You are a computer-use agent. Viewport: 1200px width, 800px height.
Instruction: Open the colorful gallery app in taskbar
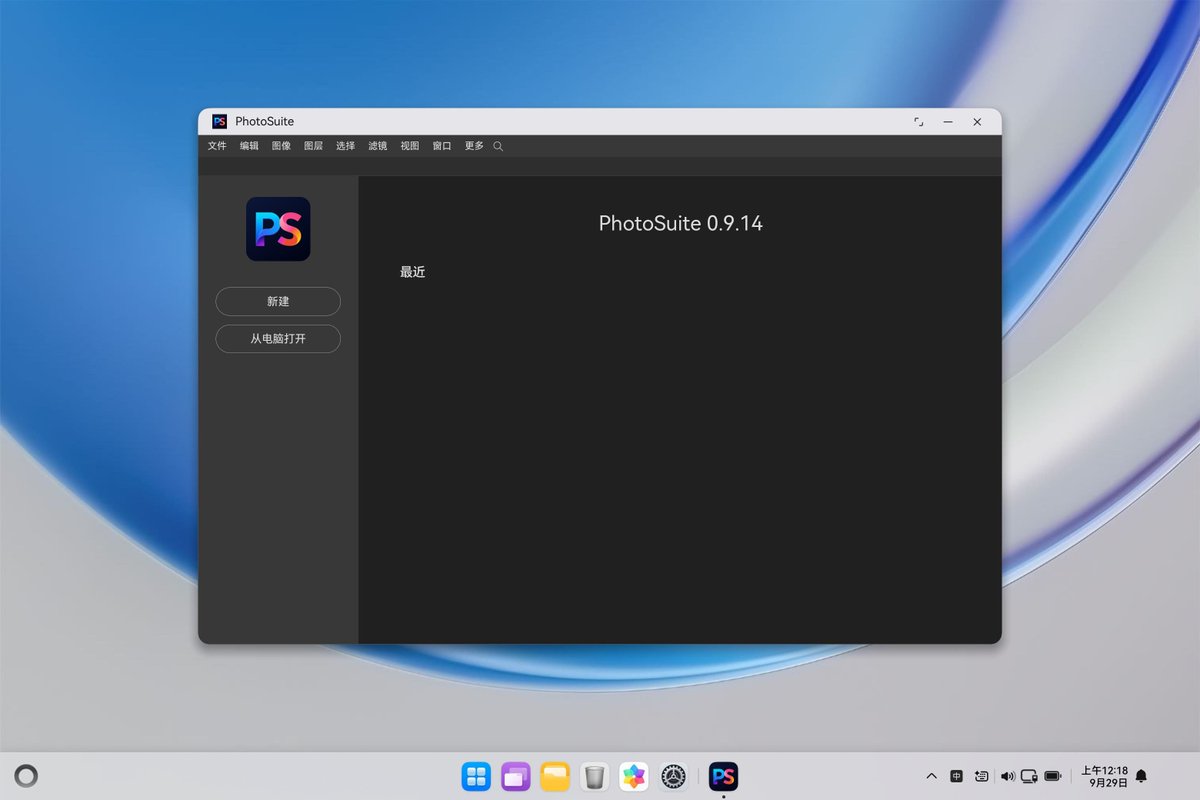coord(634,776)
